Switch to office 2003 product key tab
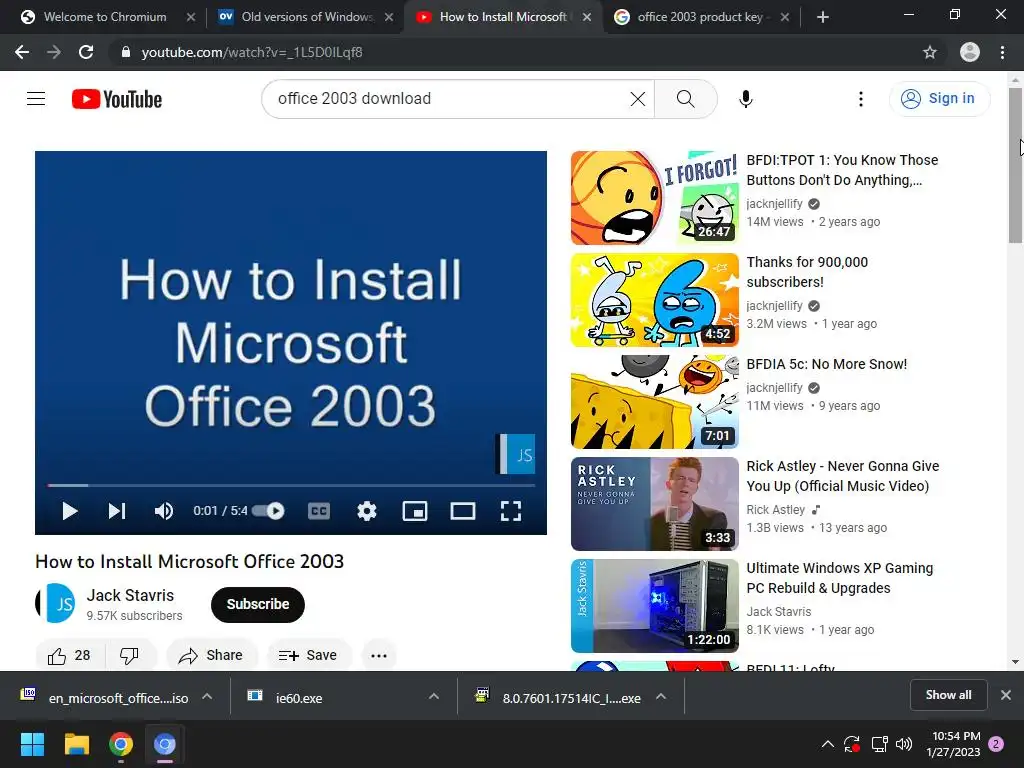The height and width of the screenshot is (768, 1024). [x=700, y=17]
